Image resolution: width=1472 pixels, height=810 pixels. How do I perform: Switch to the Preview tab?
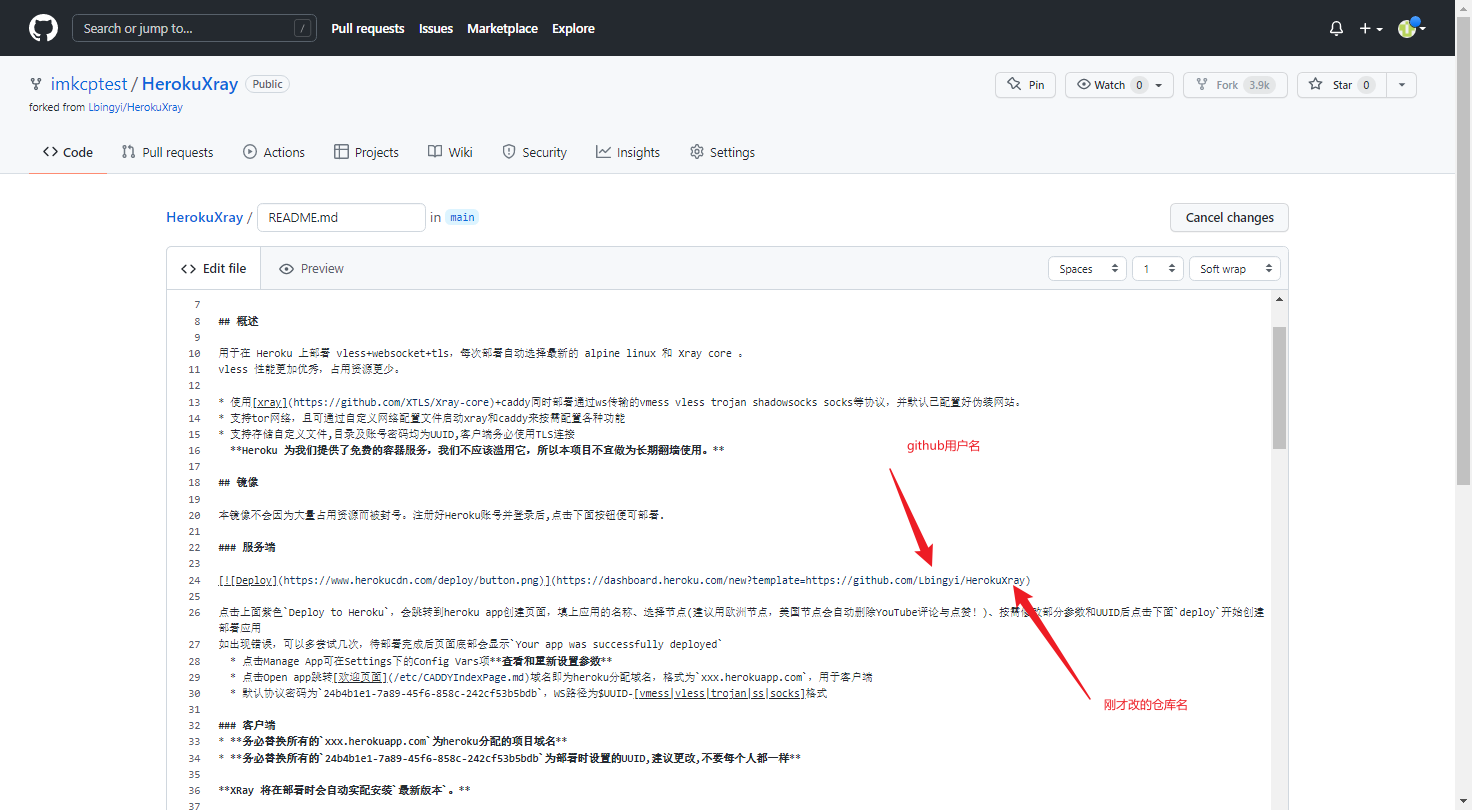click(311, 269)
